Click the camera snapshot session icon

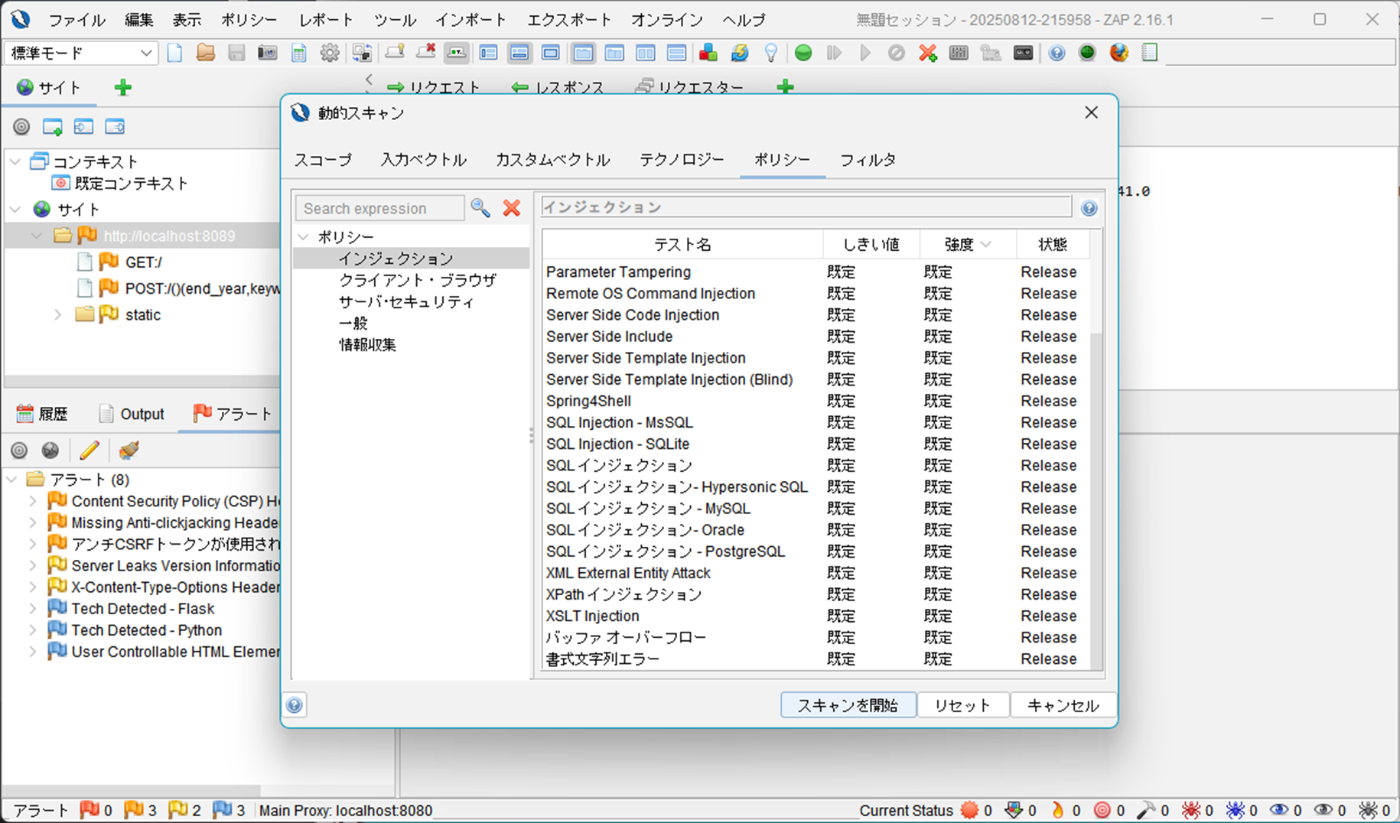tap(267, 53)
